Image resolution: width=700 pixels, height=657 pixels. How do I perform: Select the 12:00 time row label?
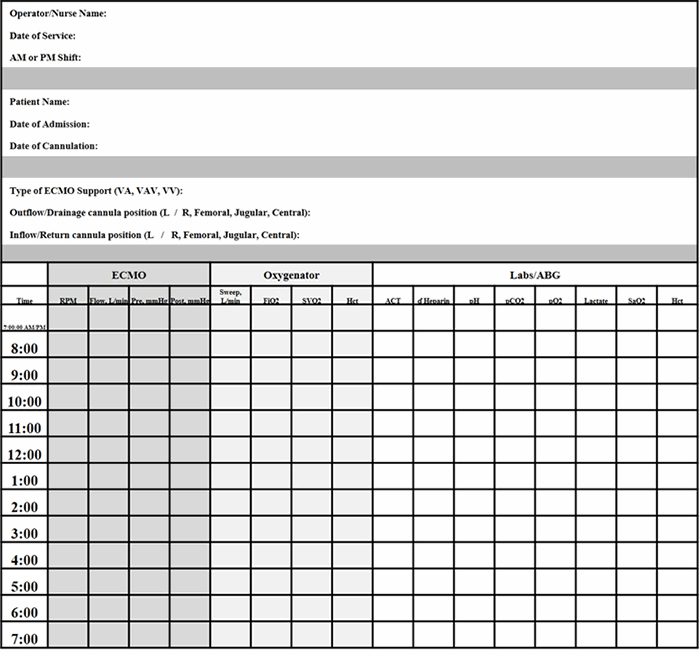[24, 455]
